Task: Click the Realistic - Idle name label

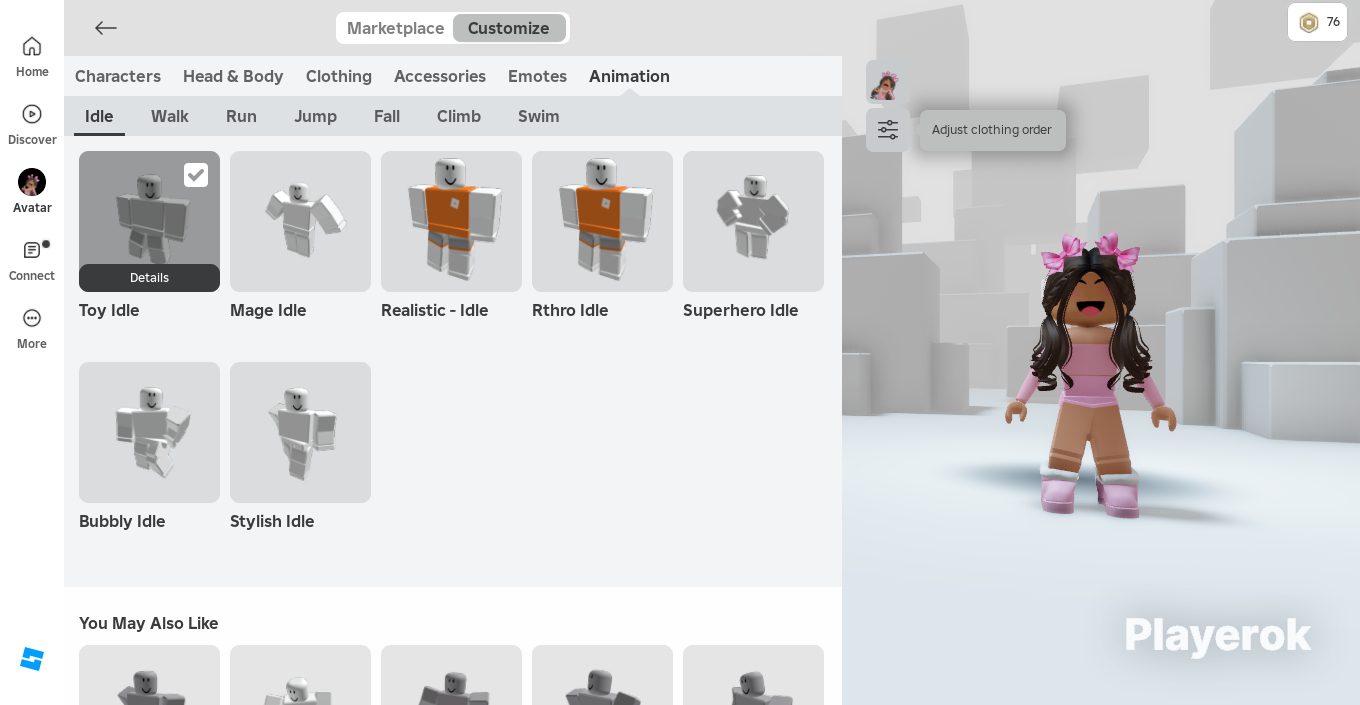Action: (x=435, y=310)
